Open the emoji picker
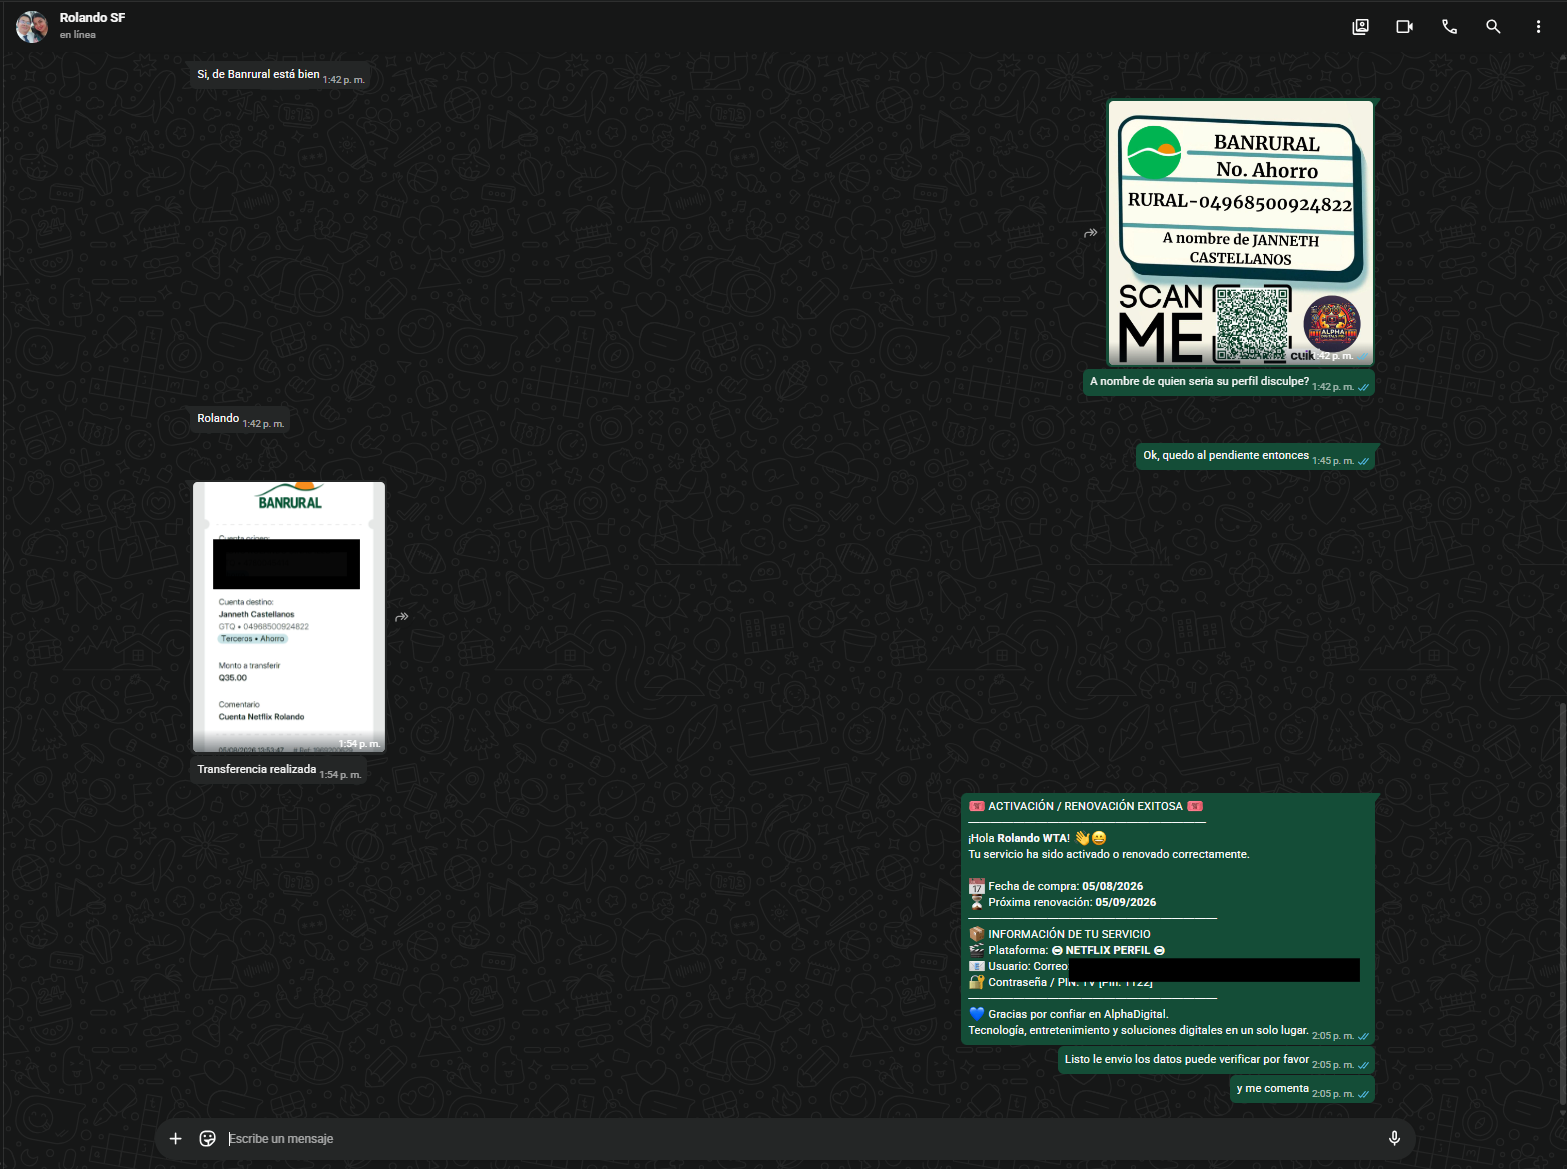This screenshot has width=1567, height=1169. [x=208, y=1138]
